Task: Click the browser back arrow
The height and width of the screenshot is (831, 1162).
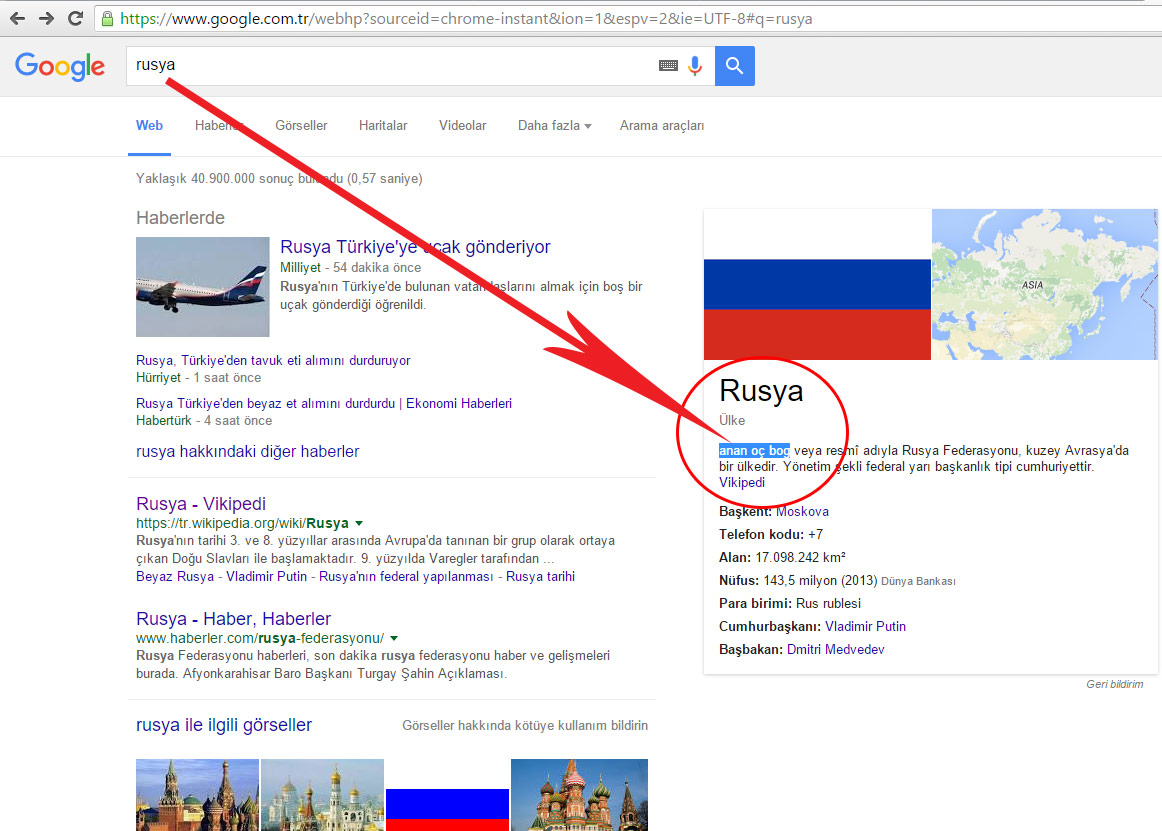Action: pyautogui.click(x=17, y=18)
